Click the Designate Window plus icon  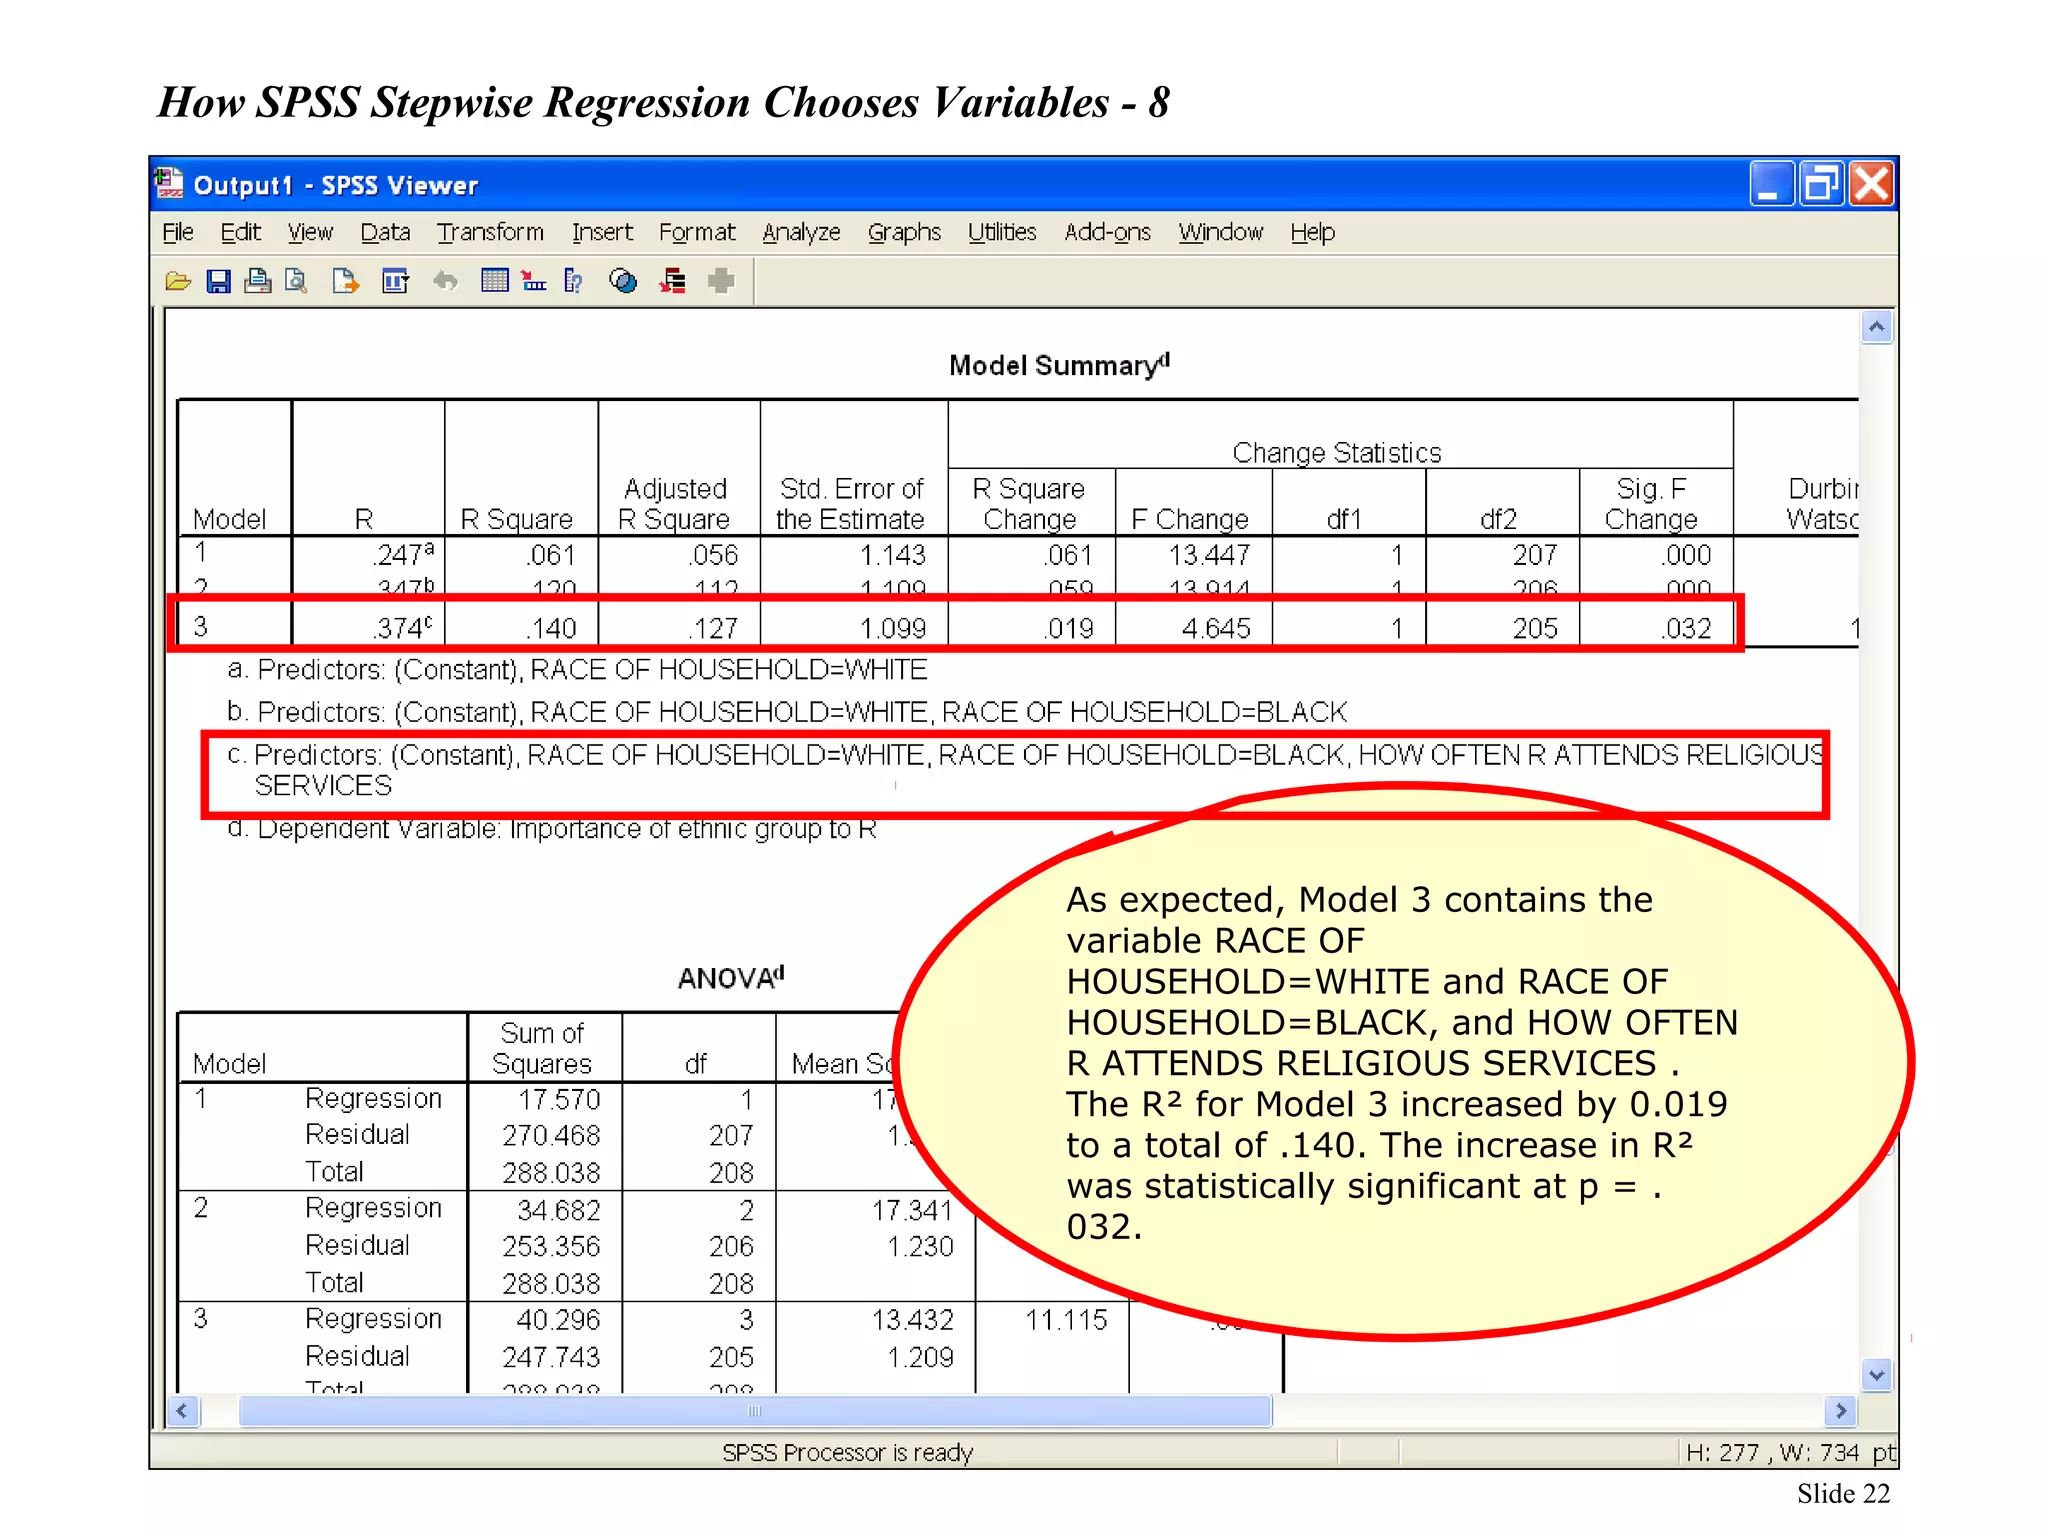point(721,282)
